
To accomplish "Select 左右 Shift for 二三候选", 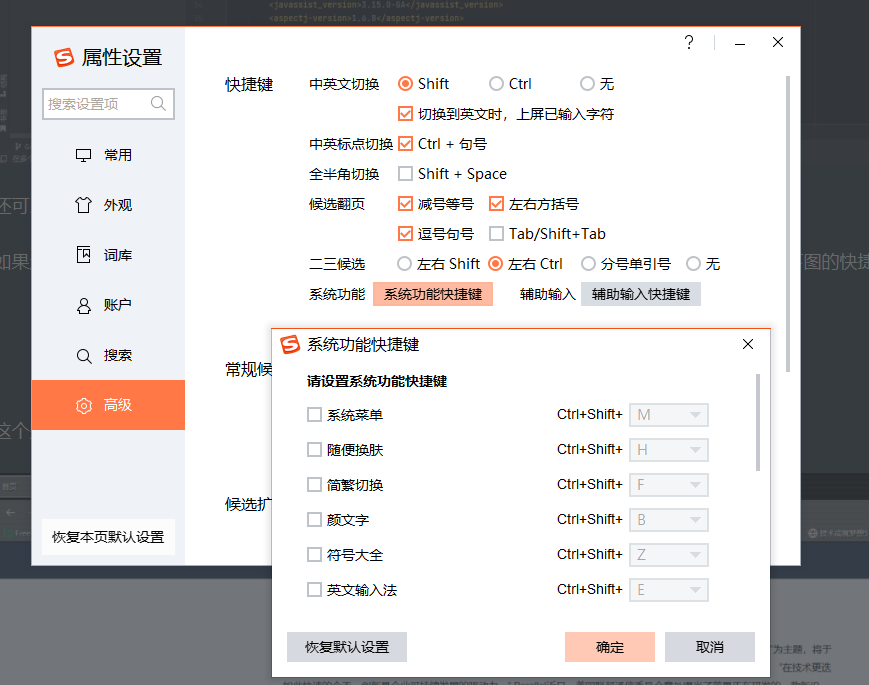I will [405, 263].
